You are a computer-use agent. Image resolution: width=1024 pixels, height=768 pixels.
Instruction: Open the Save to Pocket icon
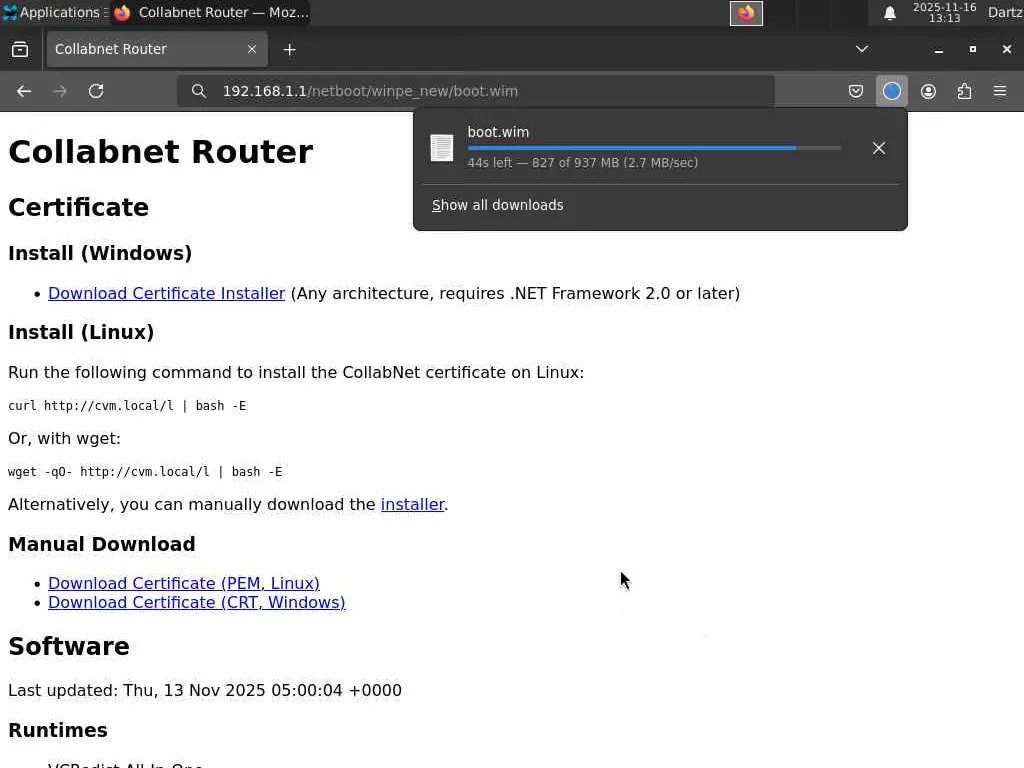pos(856,91)
